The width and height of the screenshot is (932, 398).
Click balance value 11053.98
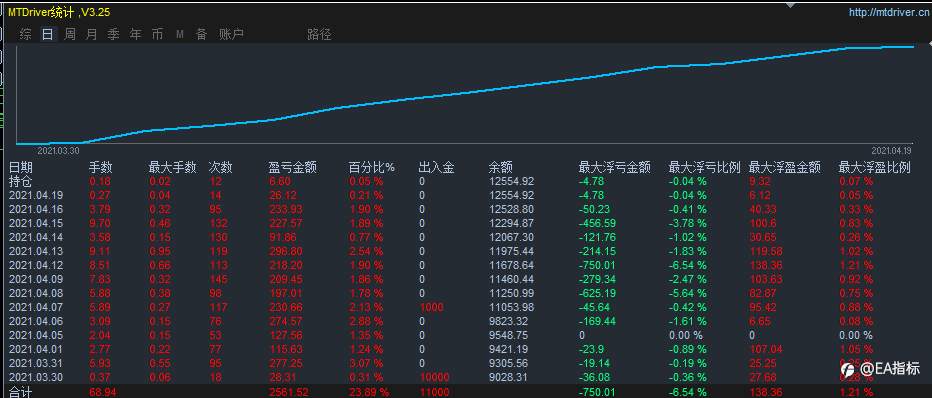[x=511, y=307]
